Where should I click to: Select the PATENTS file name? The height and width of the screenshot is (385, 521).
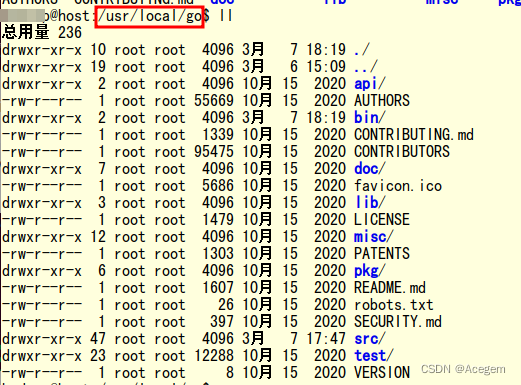382,254
